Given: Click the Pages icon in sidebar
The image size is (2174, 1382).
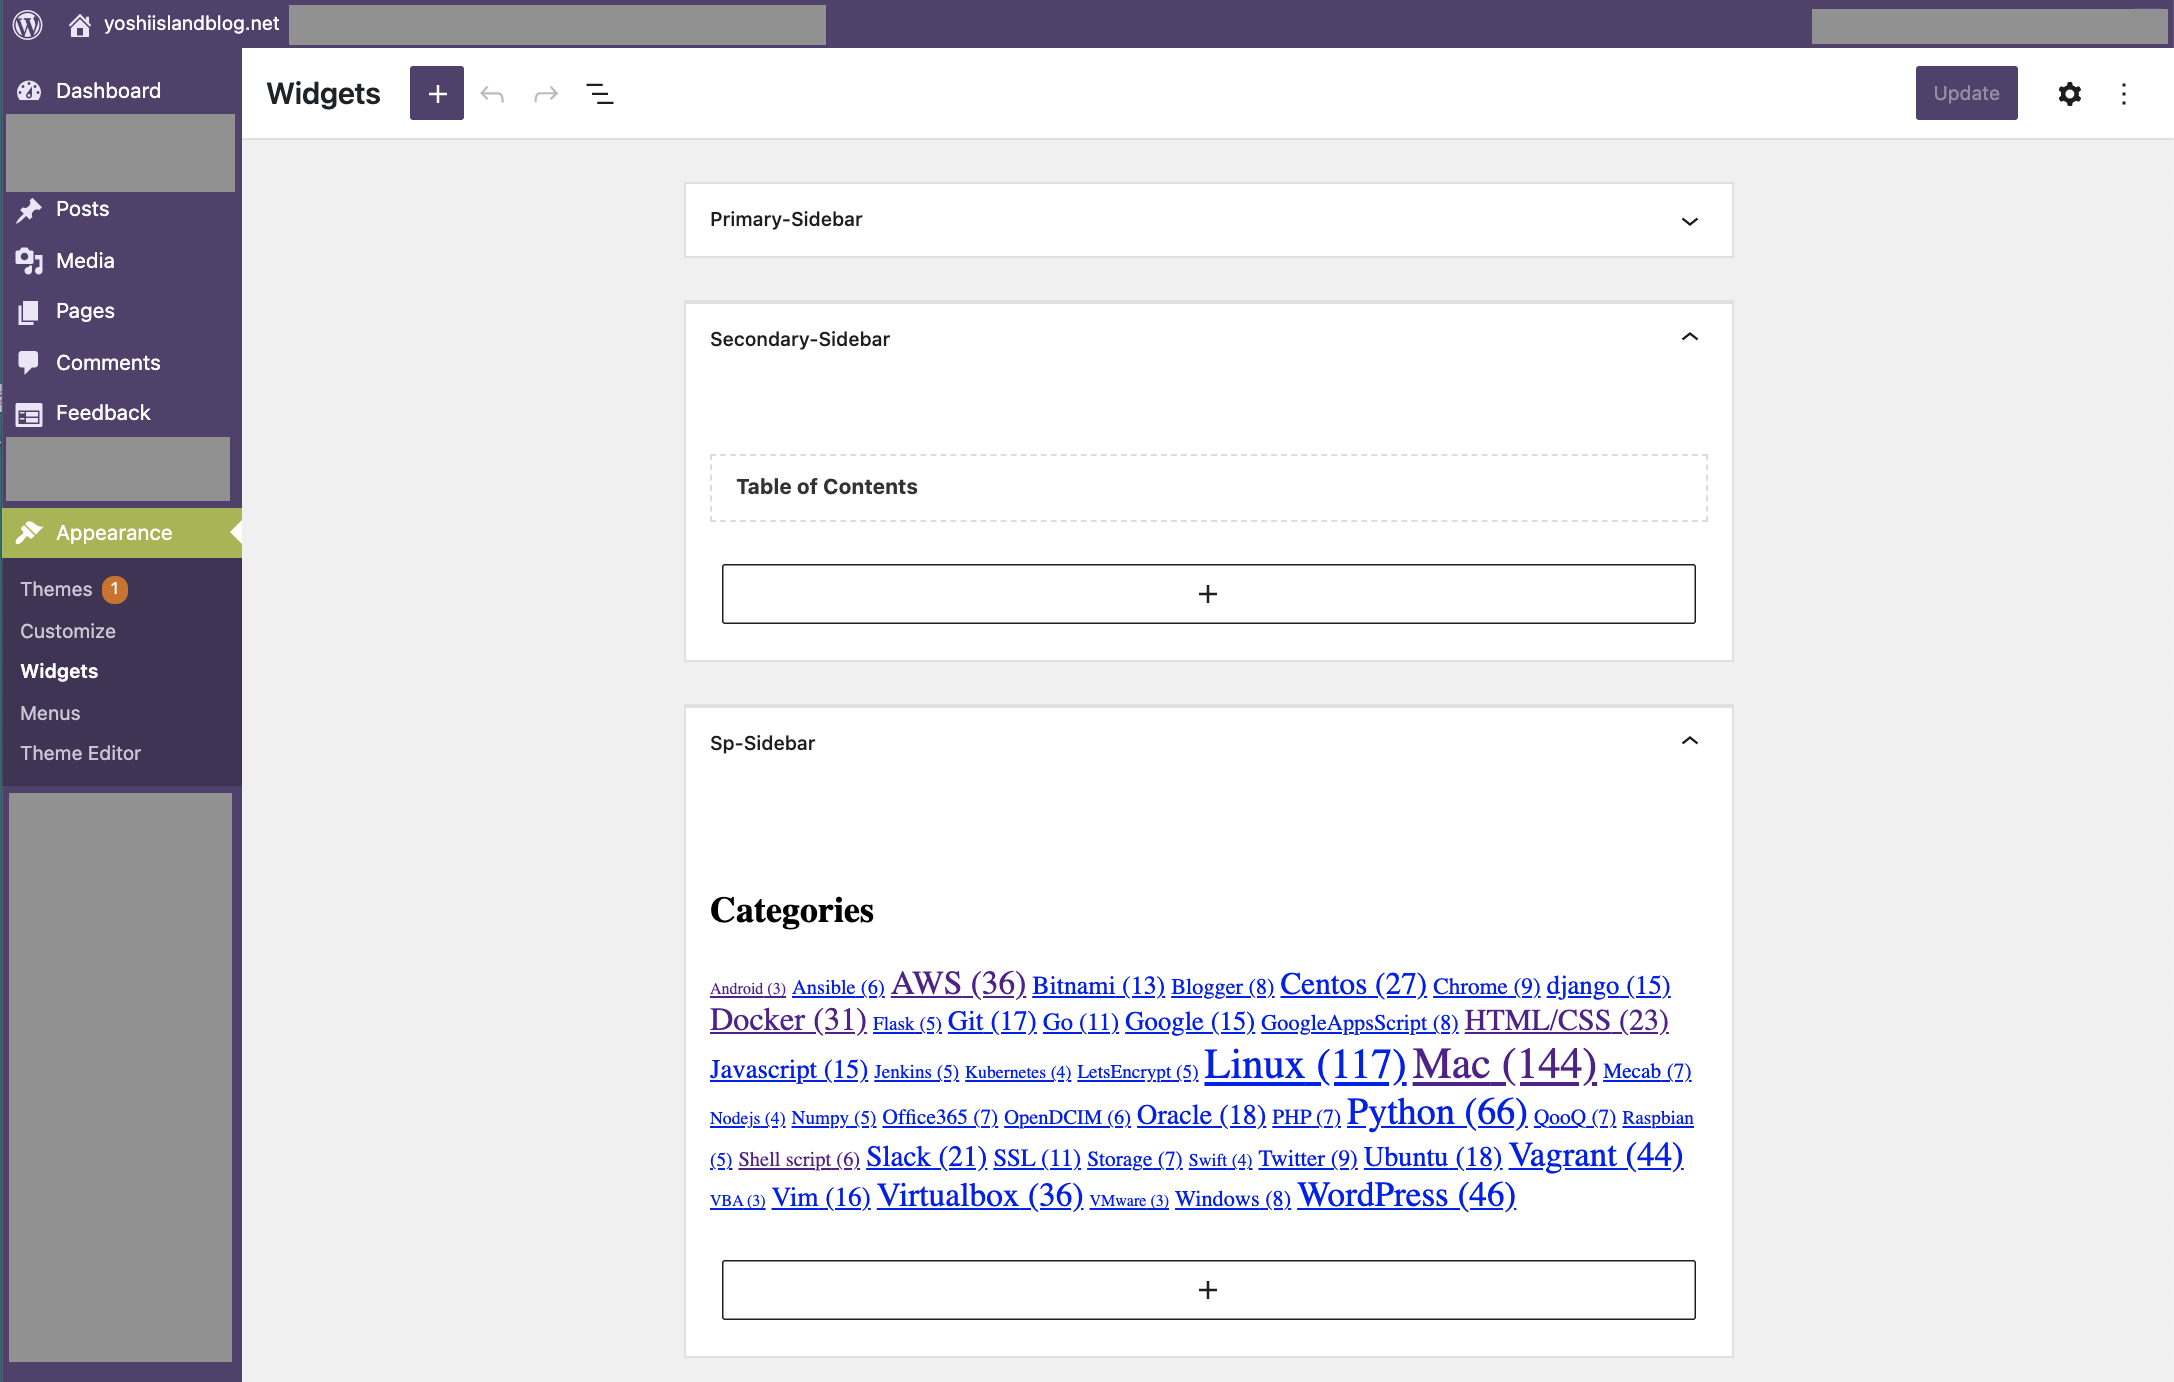Looking at the screenshot, I should click(x=29, y=312).
